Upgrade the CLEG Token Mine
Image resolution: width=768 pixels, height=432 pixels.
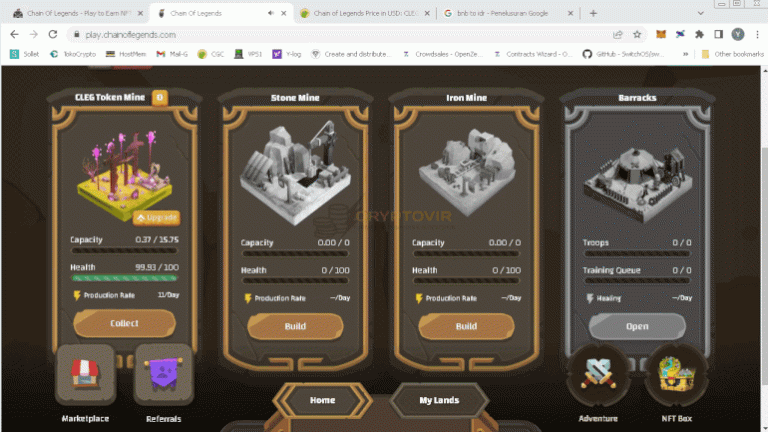click(x=157, y=217)
